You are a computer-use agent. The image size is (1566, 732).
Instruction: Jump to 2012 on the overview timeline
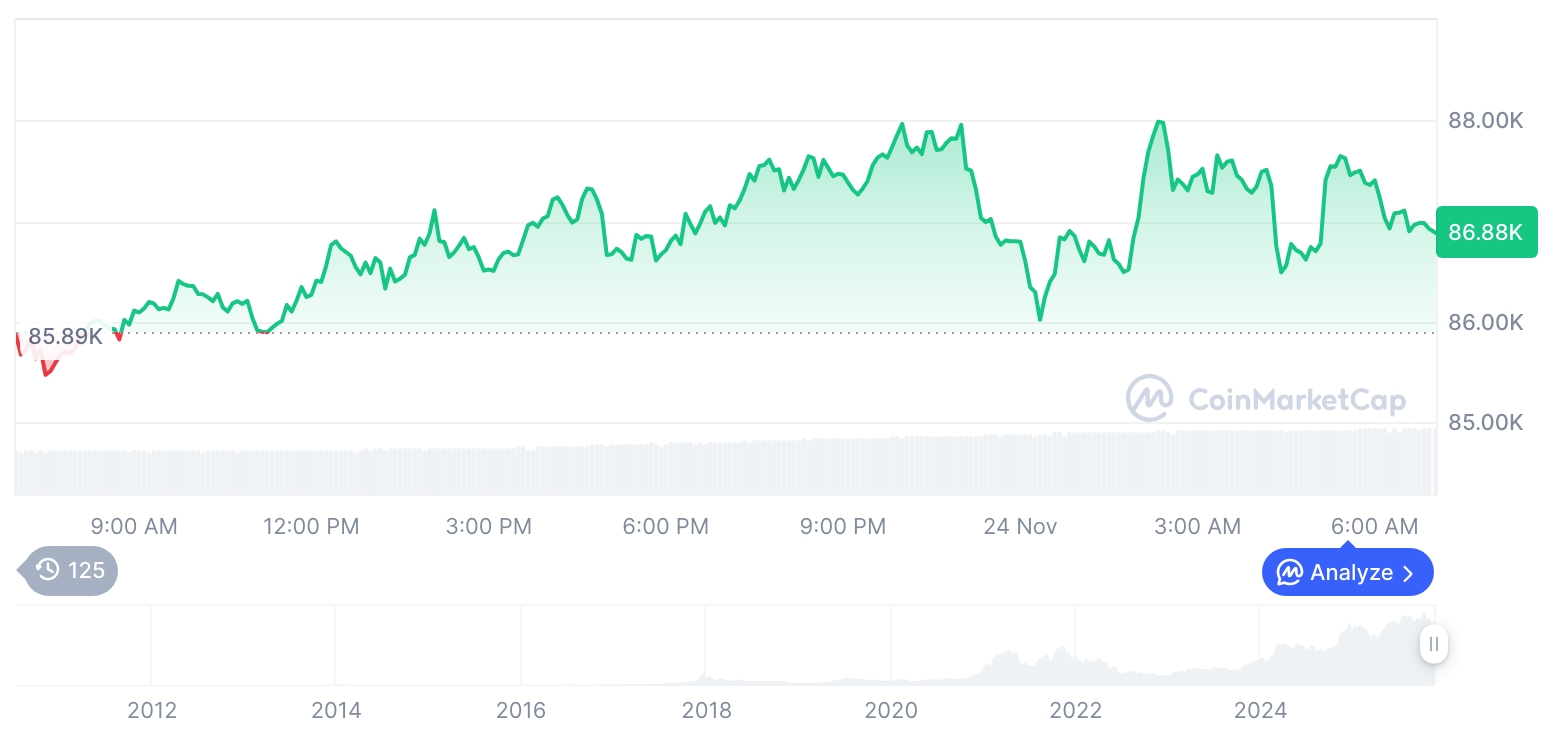click(x=152, y=711)
